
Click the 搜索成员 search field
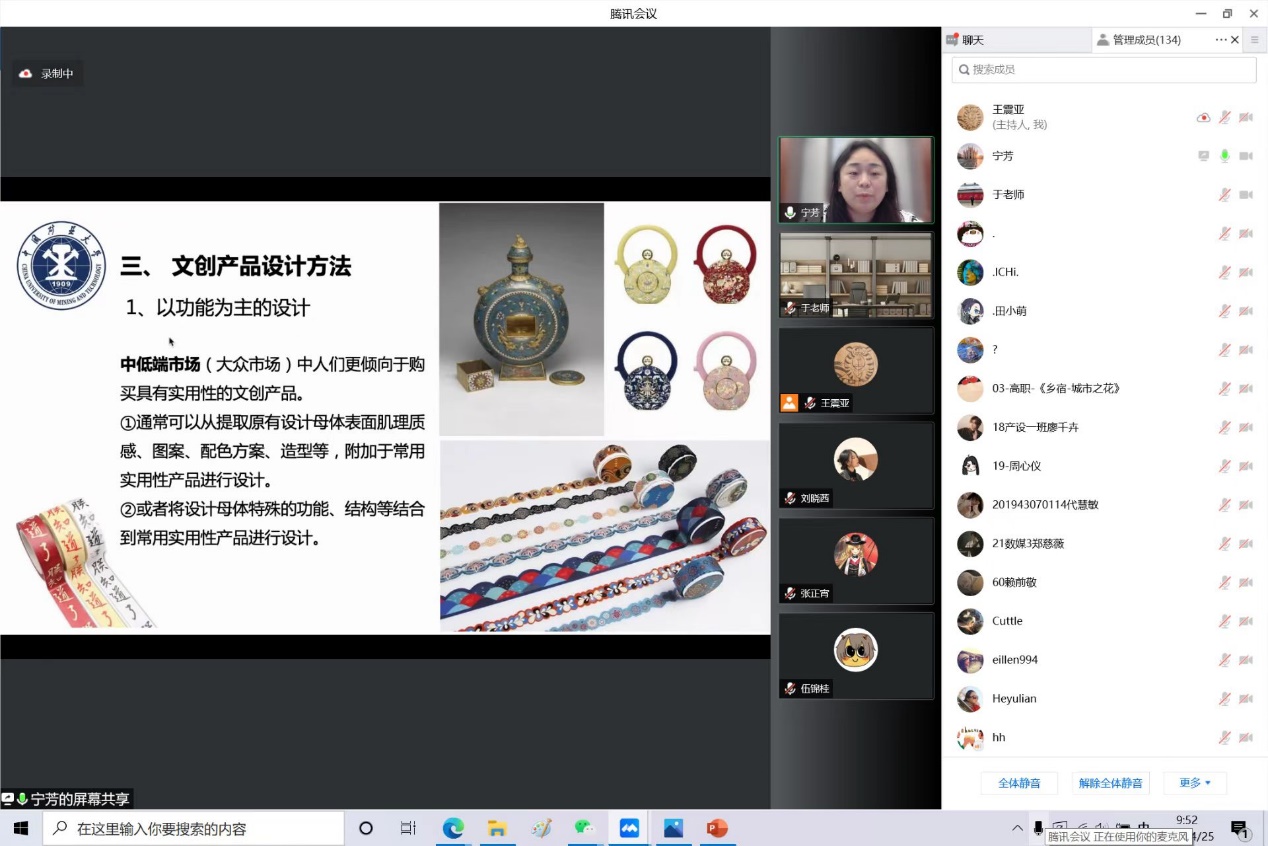pyautogui.click(x=1104, y=69)
